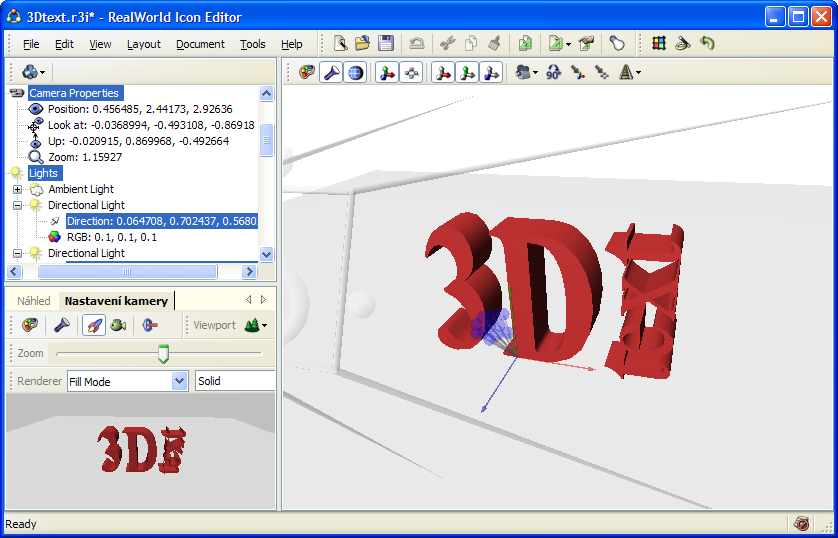Click the gray arrow with colored axes icon
Image resolution: width=838 pixels, height=538 pixels.
click(578, 73)
